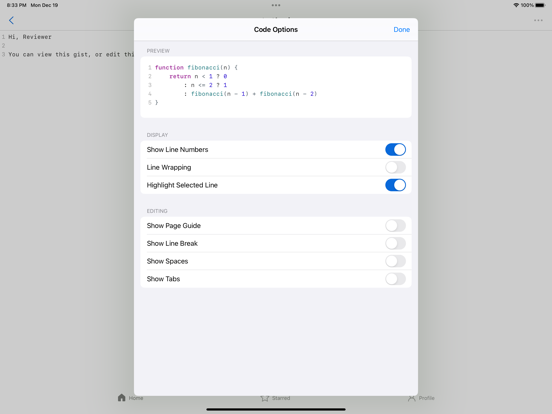Viewport: 552px width, 414px height.
Task: Toggle Highlight Selected Line switch
Action: coord(395,185)
